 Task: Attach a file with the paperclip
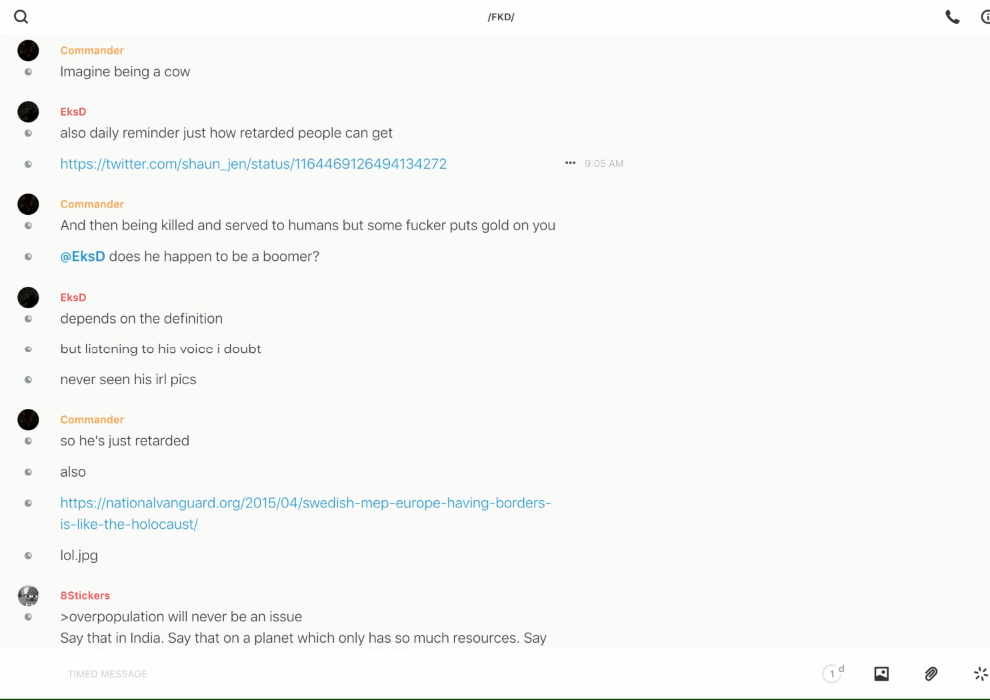coord(931,674)
